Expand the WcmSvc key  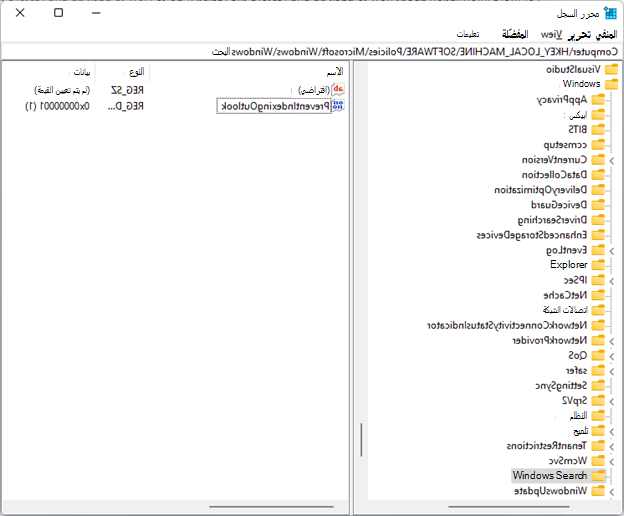tap(612, 462)
